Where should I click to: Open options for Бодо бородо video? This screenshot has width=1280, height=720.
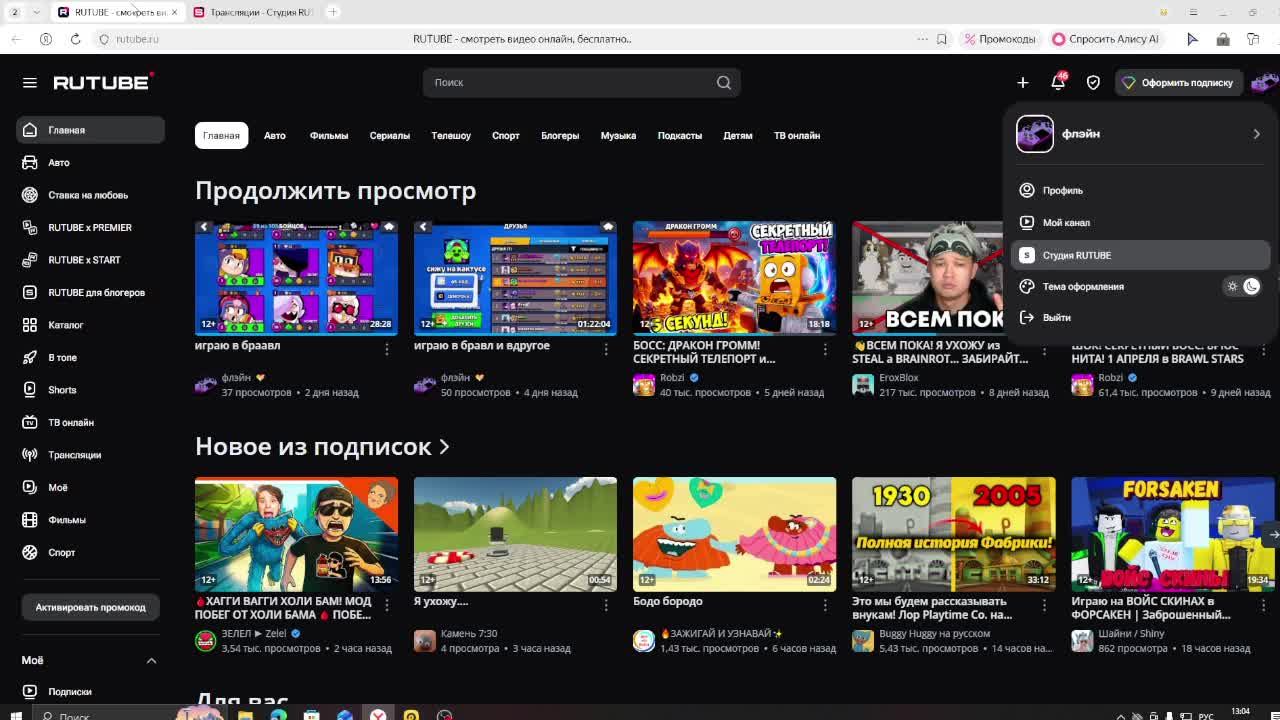click(825, 605)
